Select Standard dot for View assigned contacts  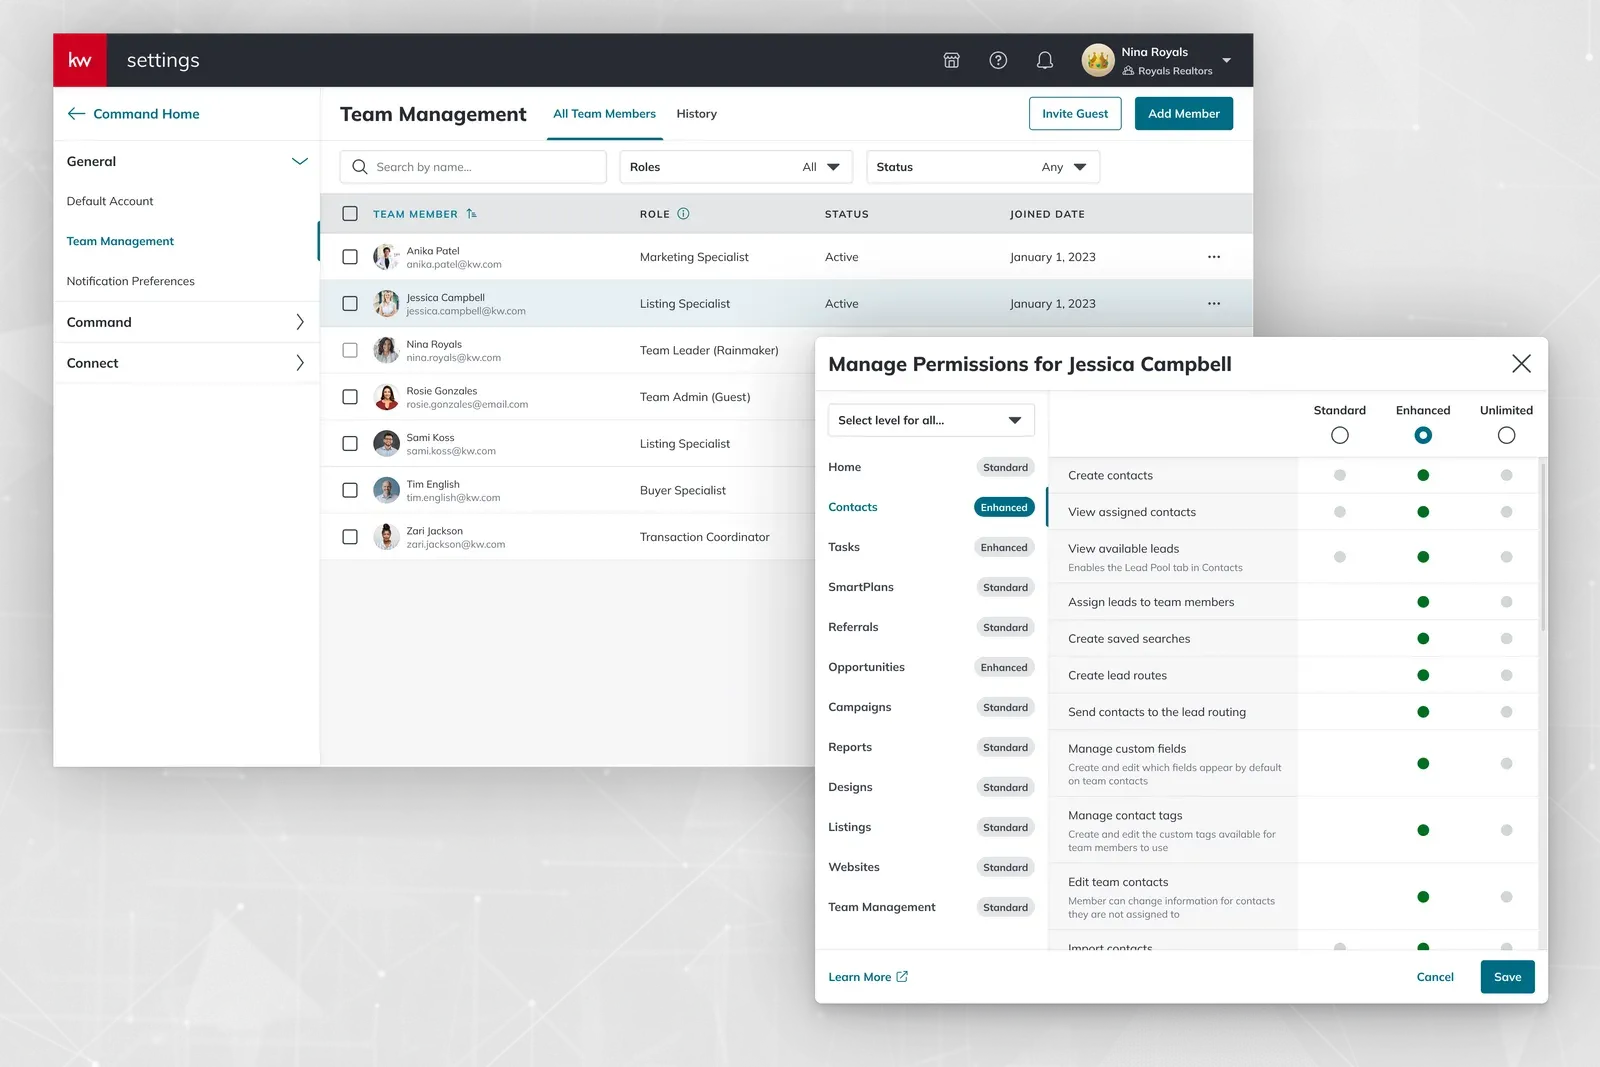tap(1340, 512)
